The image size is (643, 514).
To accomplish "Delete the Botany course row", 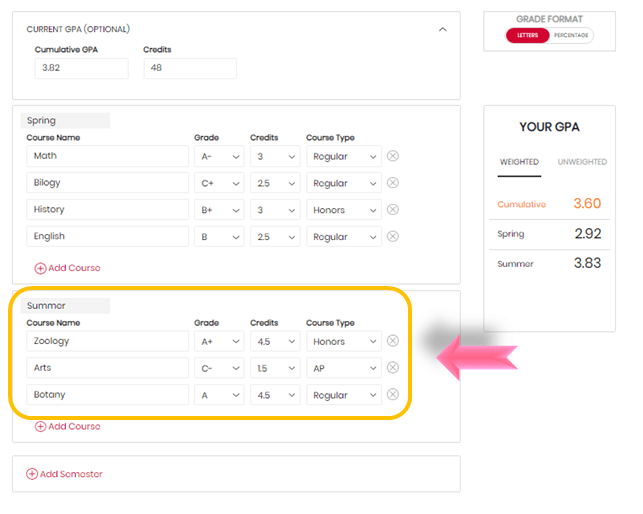I will [x=392, y=395].
